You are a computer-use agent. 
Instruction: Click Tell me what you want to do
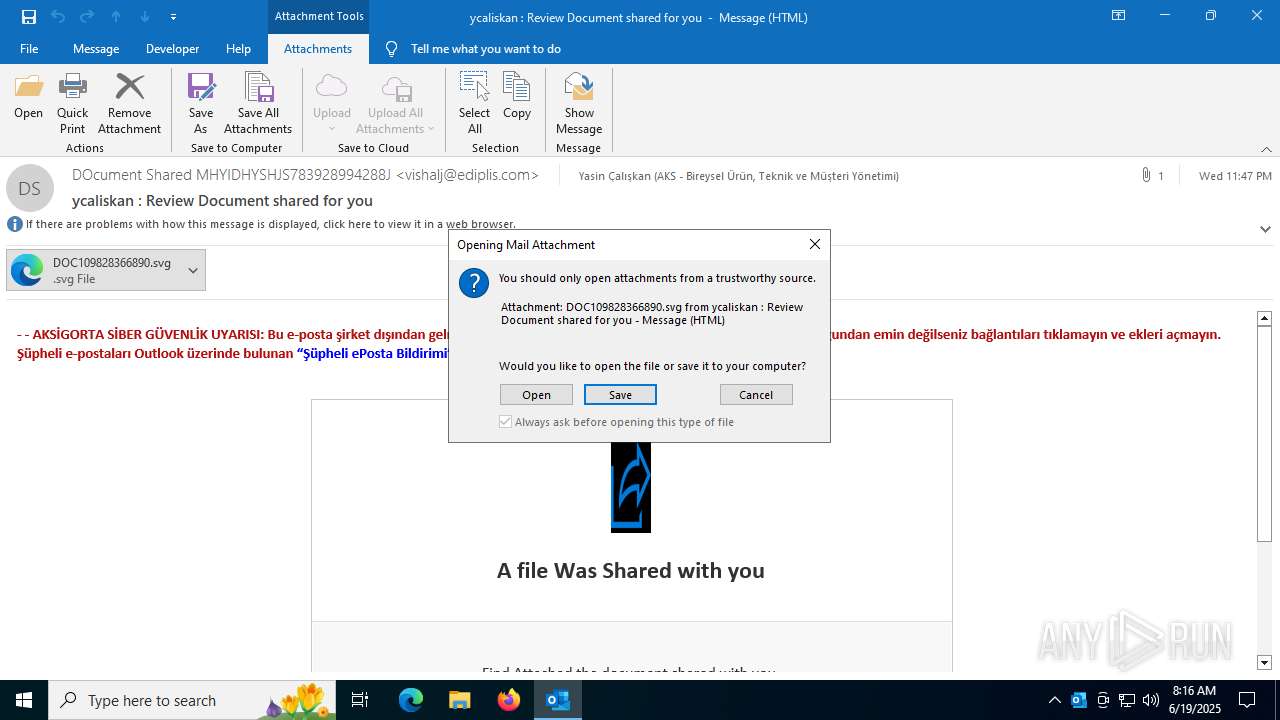[x=485, y=48]
